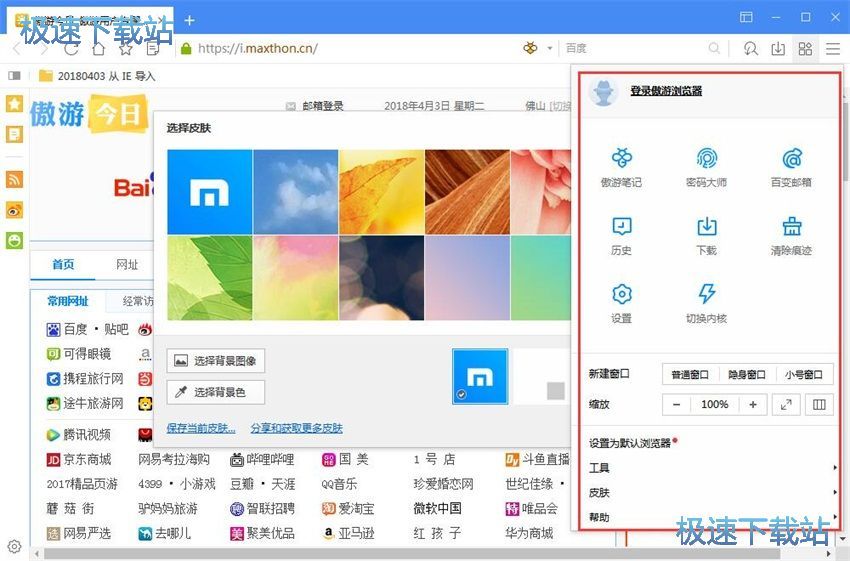Open RSS feed icon in left sidebar

click(x=15, y=179)
